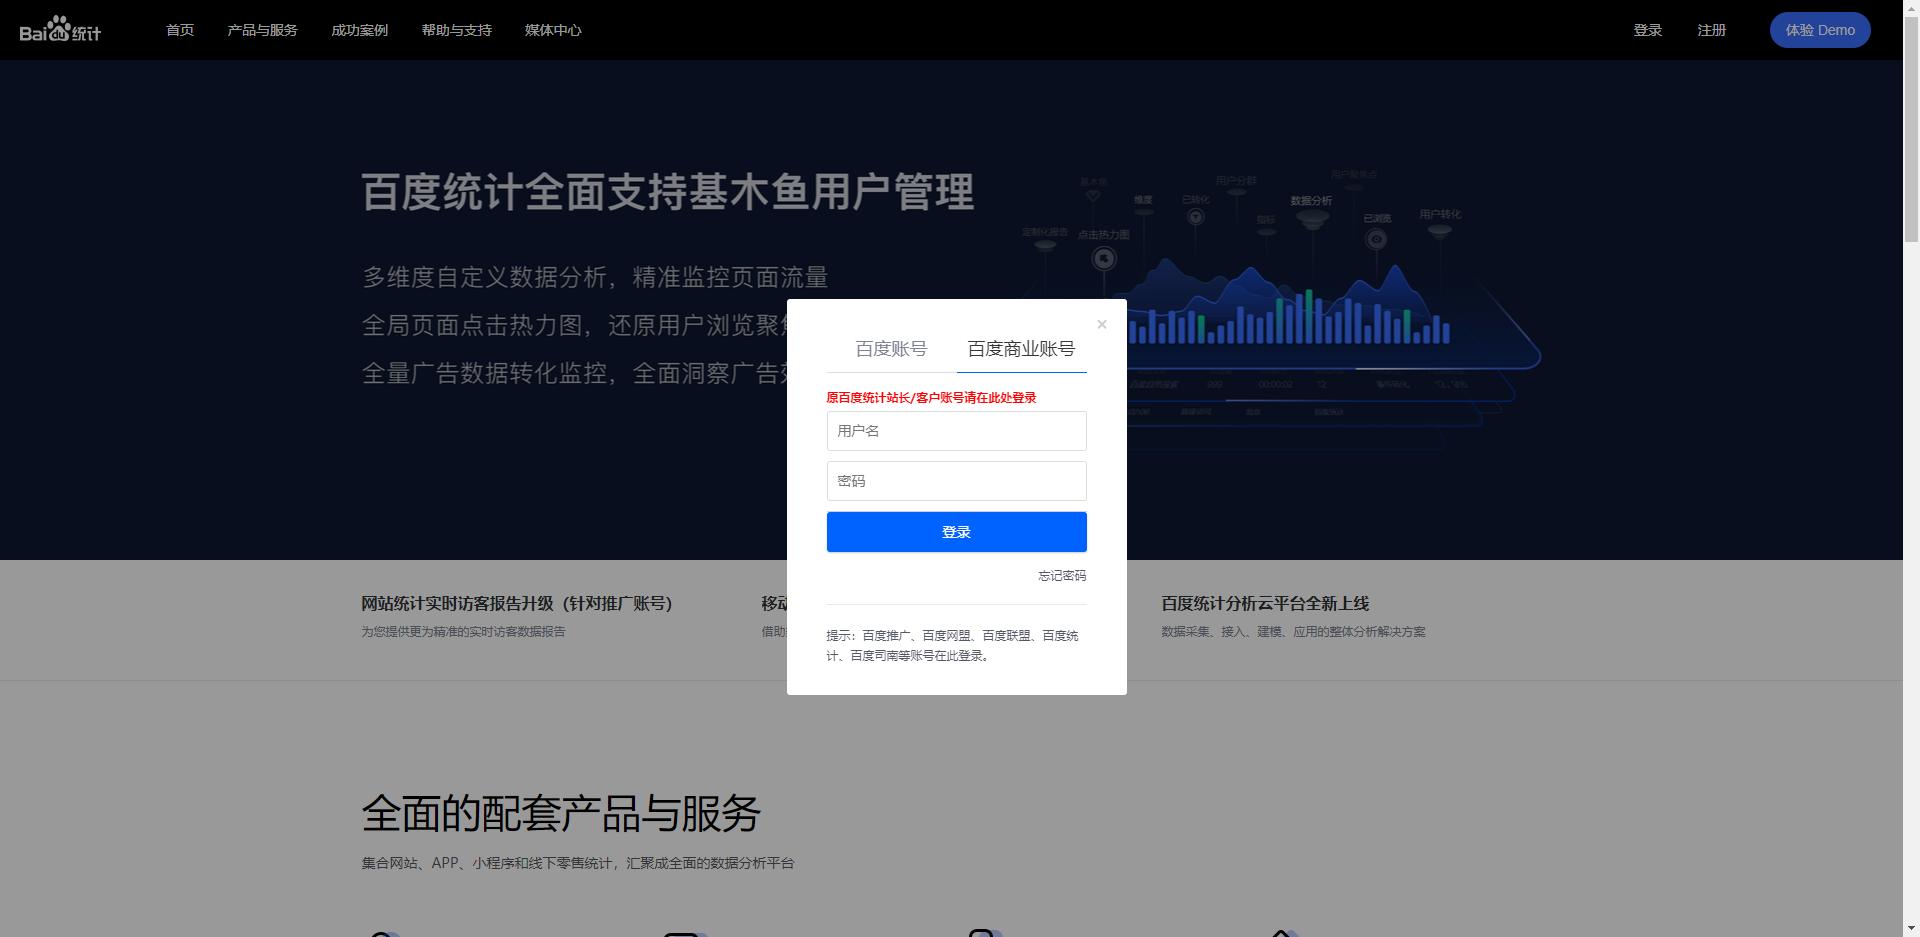Click the scrollbar down arrow
The width and height of the screenshot is (1920, 937).
1911,927
